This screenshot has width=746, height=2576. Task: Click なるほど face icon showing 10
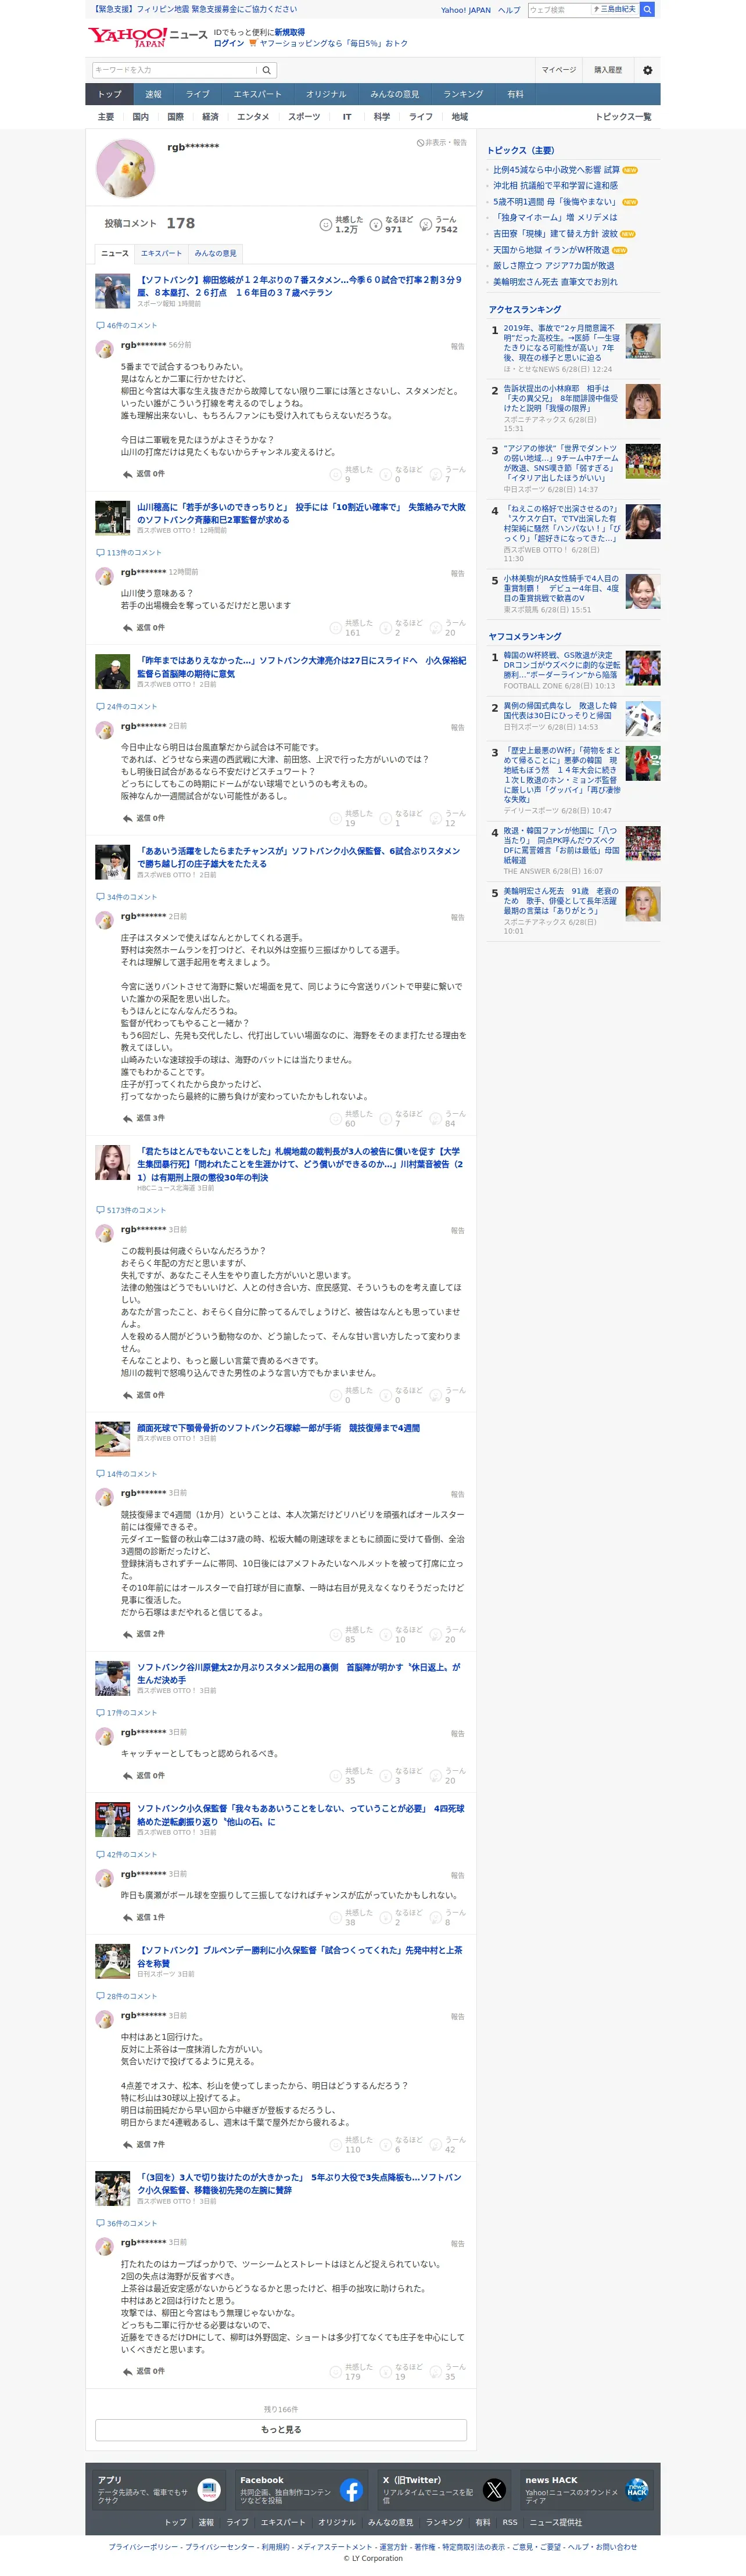point(386,1635)
